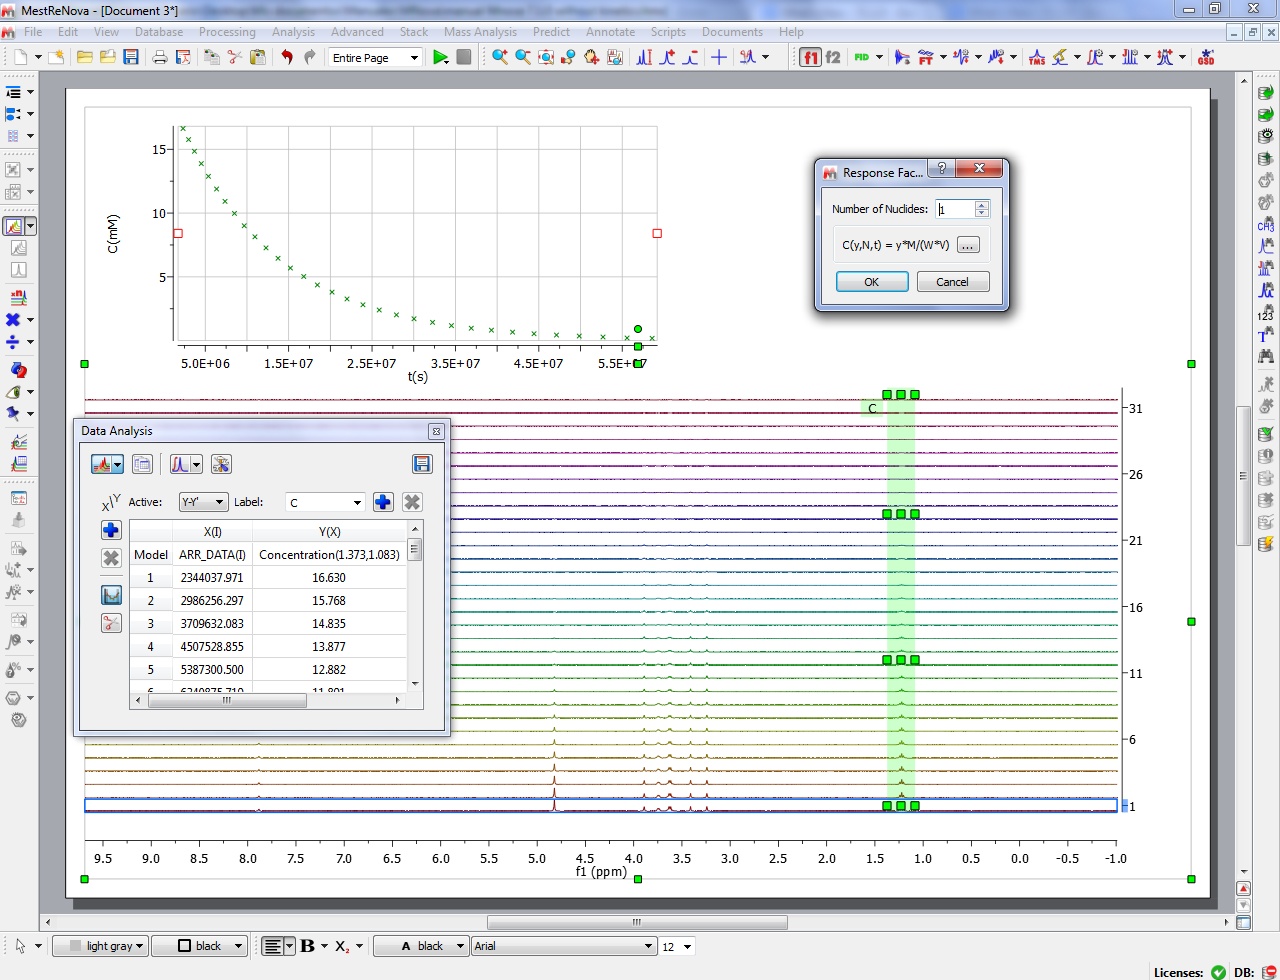Viewport: 1280px width, 980px height.
Task: Click the crosshair cursor tool icon
Action: click(x=718, y=57)
